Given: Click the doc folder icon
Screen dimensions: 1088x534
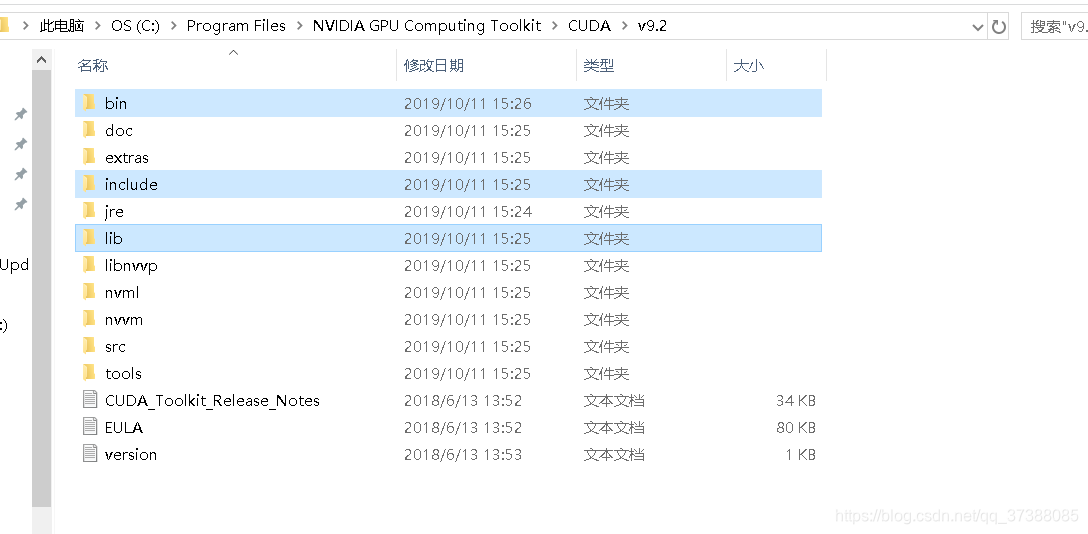Looking at the screenshot, I should [89, 130].
